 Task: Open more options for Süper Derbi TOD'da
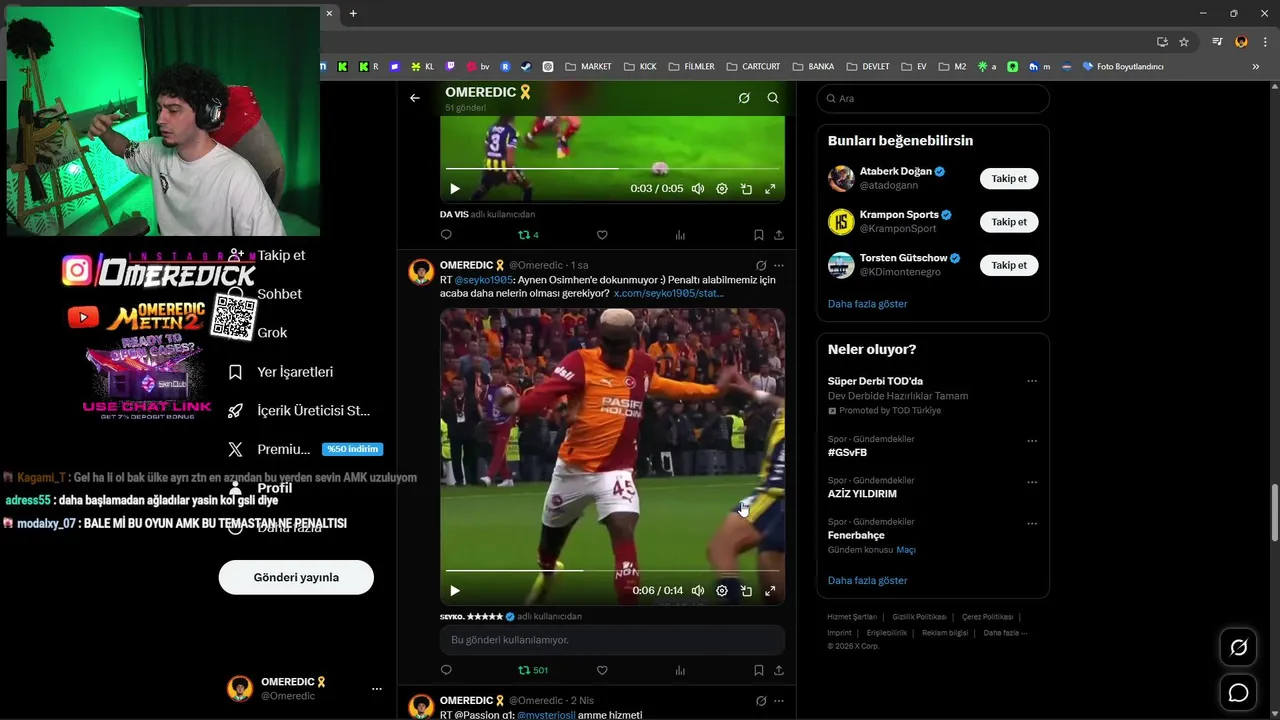click(x=1032, y=381)
